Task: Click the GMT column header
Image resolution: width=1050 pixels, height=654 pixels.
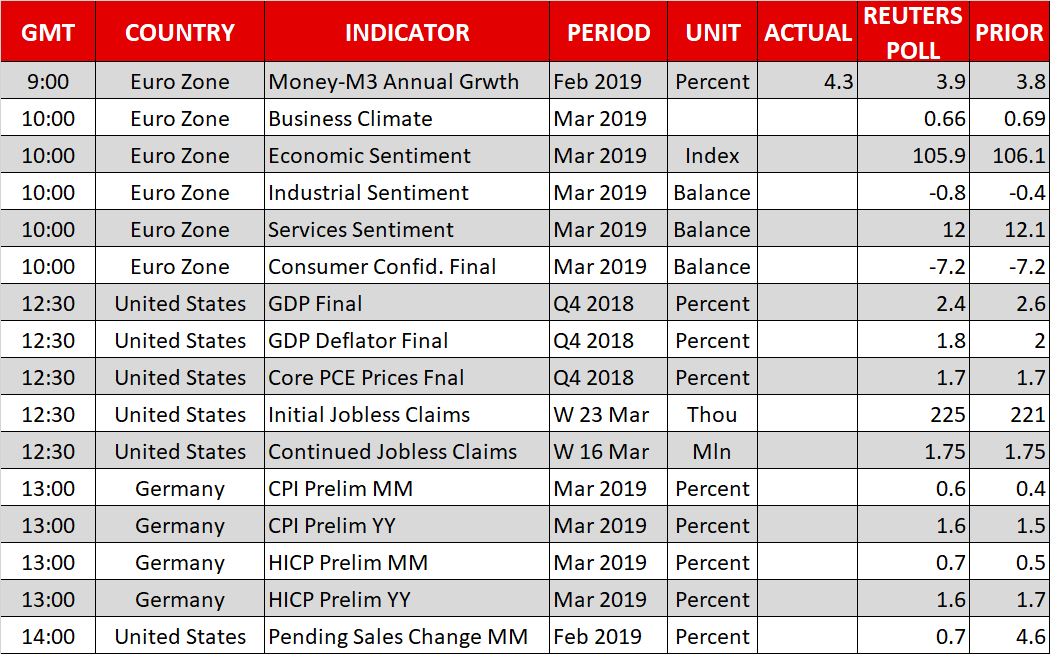Action: tap(48, 32)
